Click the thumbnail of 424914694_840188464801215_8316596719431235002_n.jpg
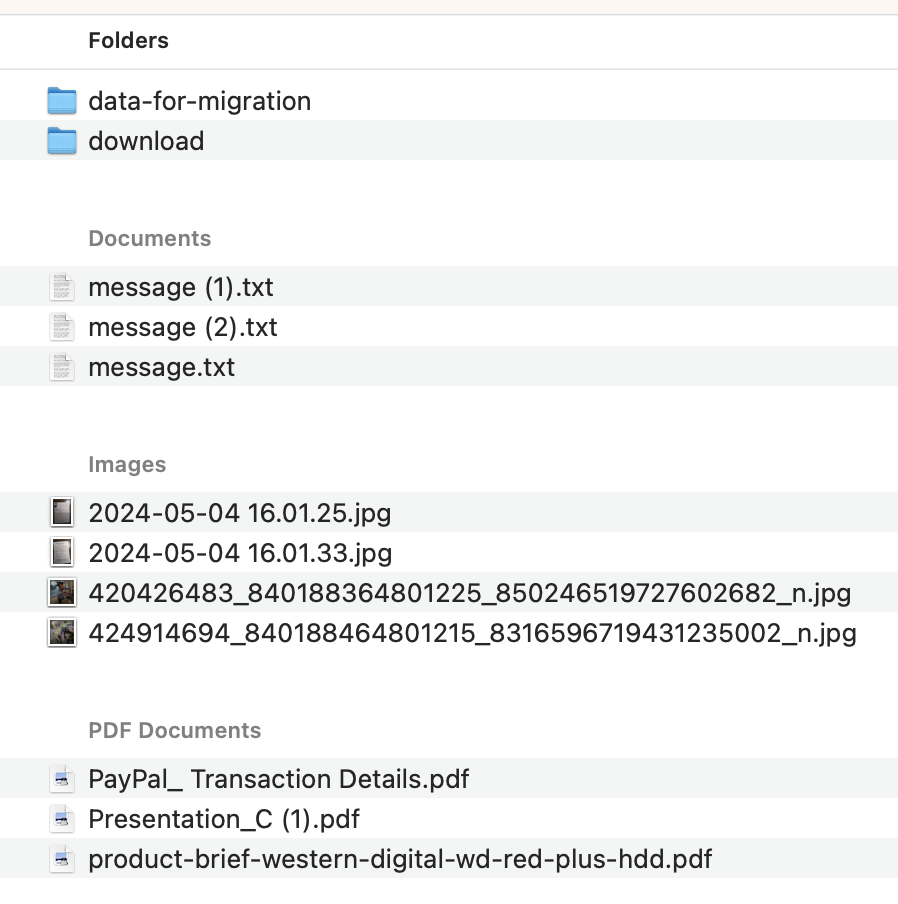Viewport: 898px width, 904px height. 62,633
